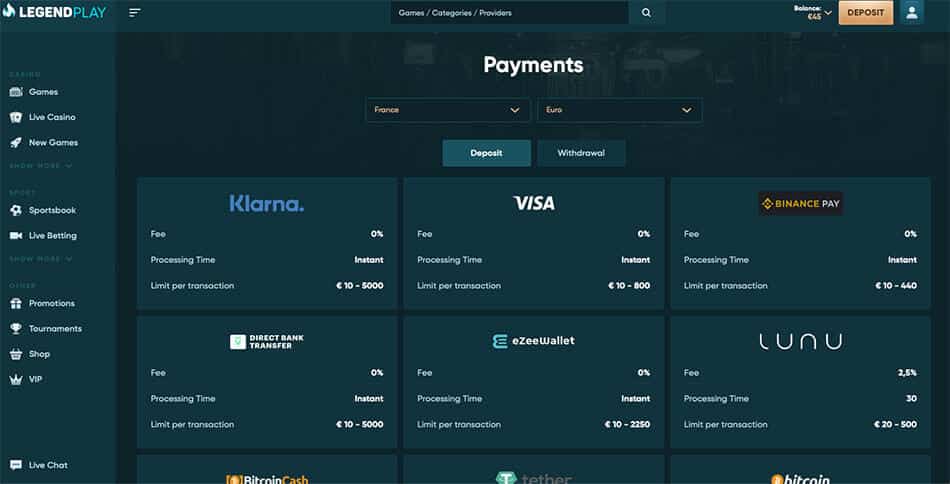Click the Live Casino cards icon
950x484 pixels.
point(16,118)
